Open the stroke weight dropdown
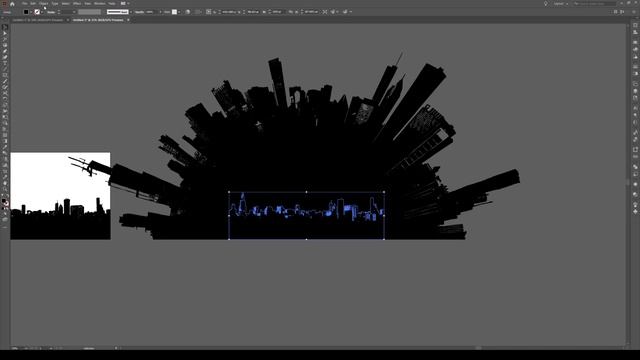Image resolution: width=640 pixels, height=360 pixels. coord(74,12)
